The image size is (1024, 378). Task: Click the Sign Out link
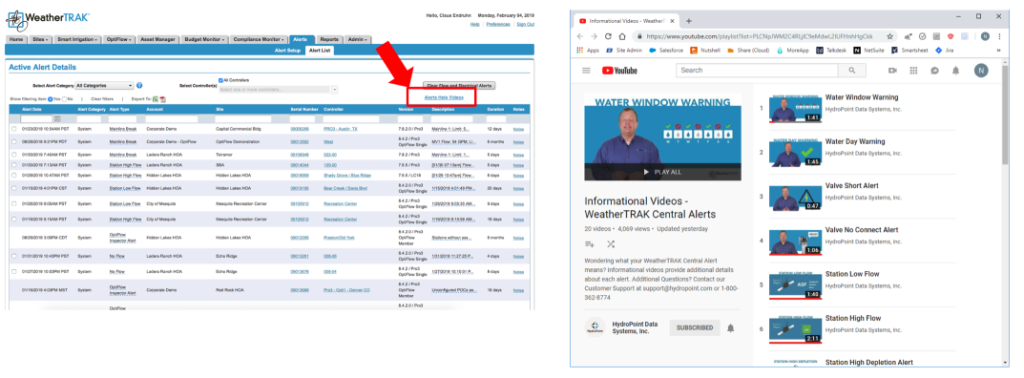(525, 24)
